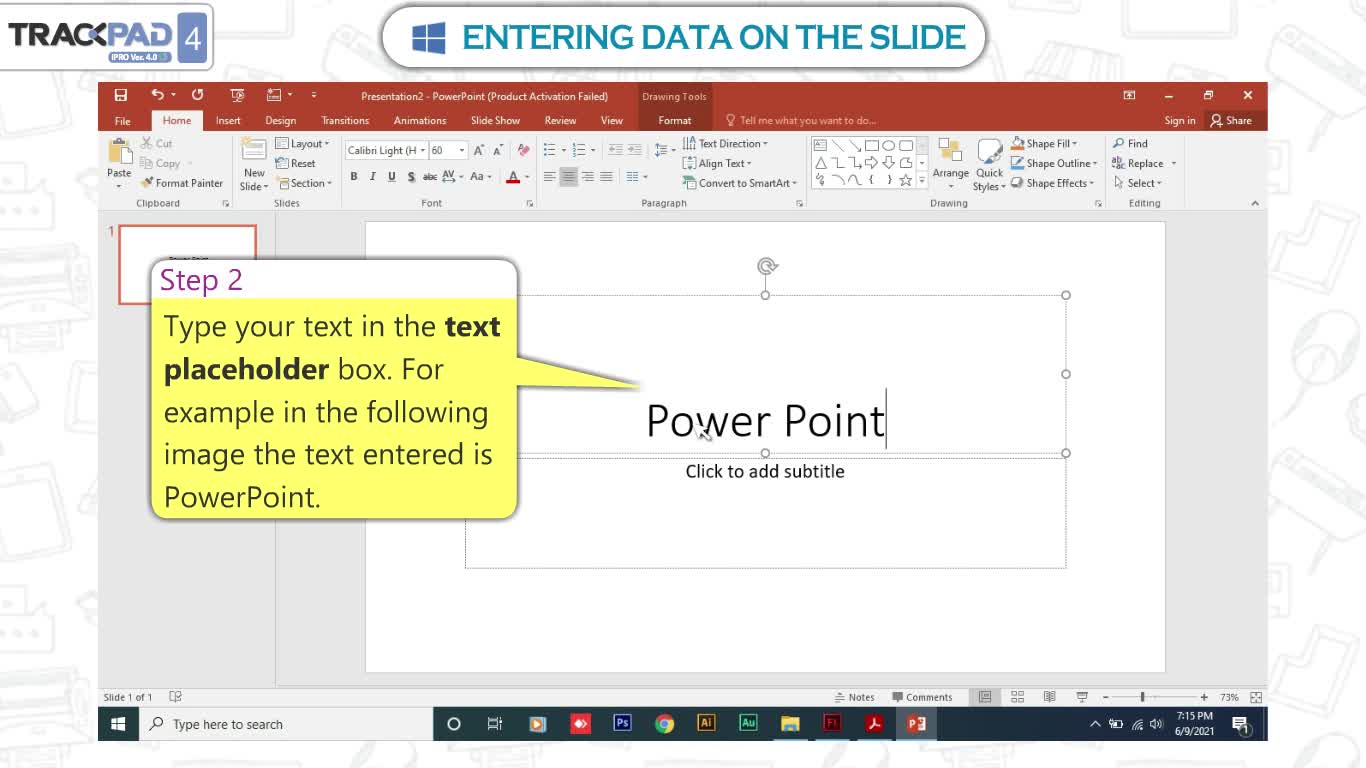Viewport: 1366px width, 768px height.
Task: Toggle text shadow
Action: coord(410,177)
